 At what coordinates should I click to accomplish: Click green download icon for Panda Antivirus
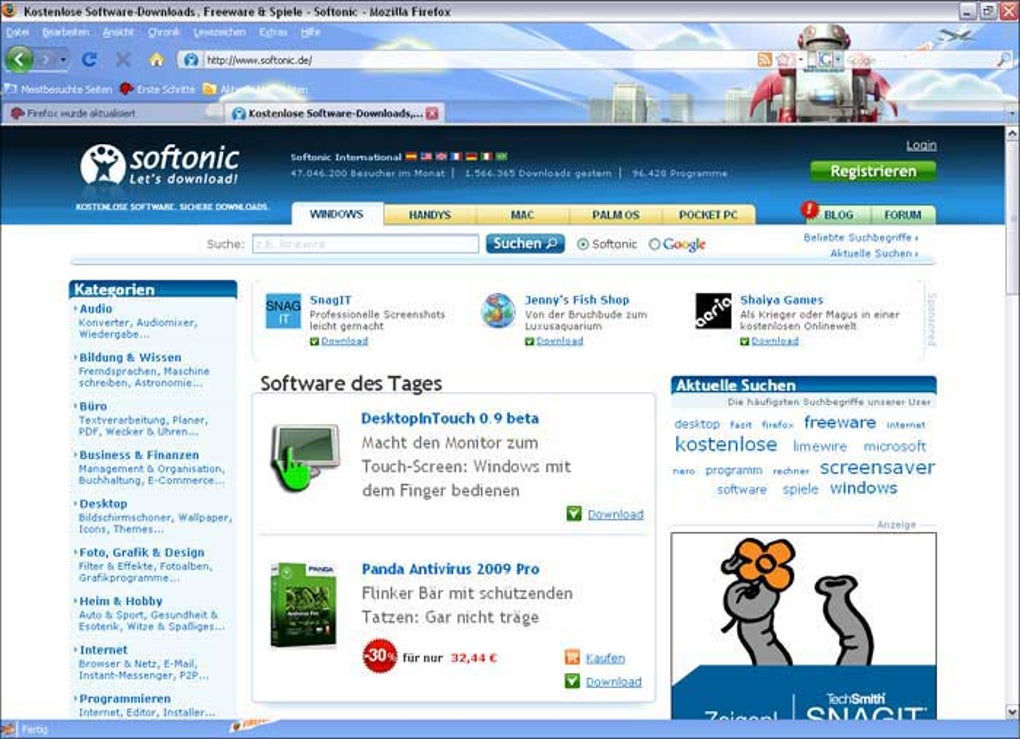(x=572, y=682)
